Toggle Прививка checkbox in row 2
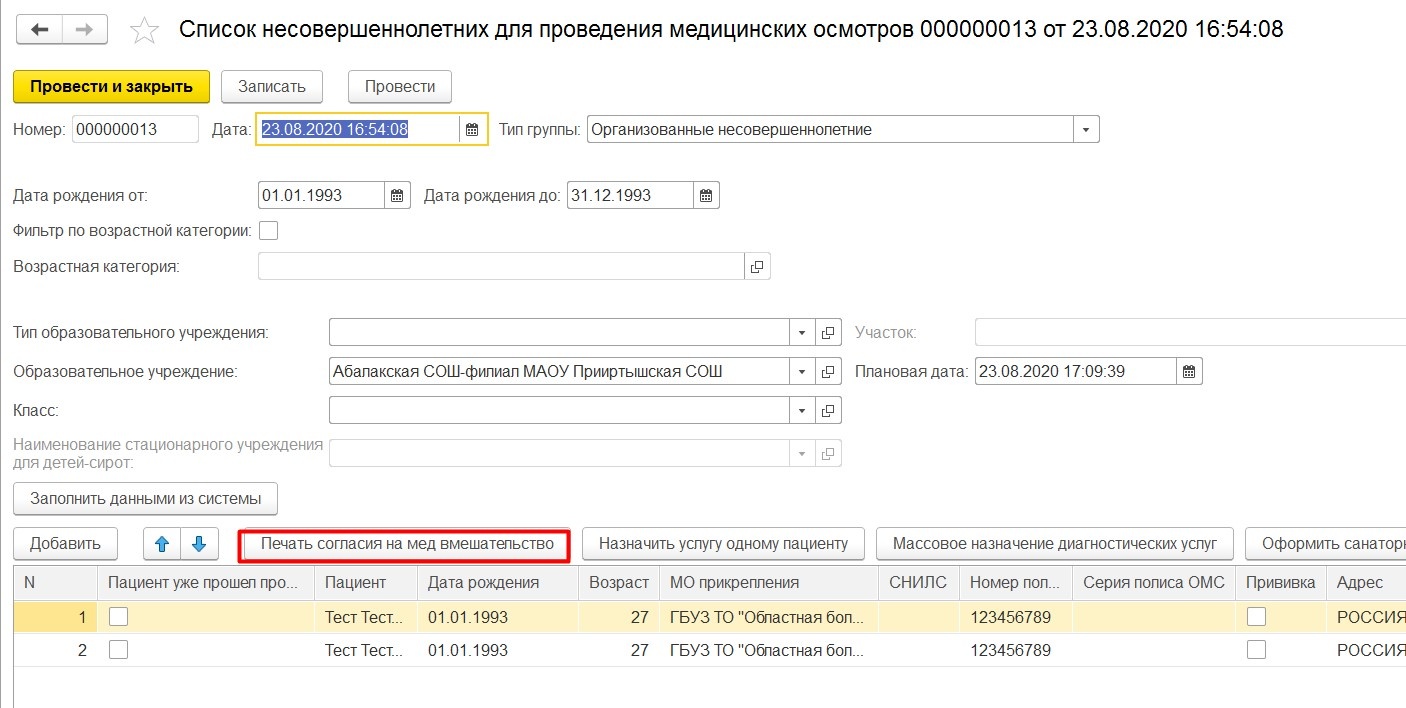Viewport: 1406px width, 708px height. tap(1256, 650)
